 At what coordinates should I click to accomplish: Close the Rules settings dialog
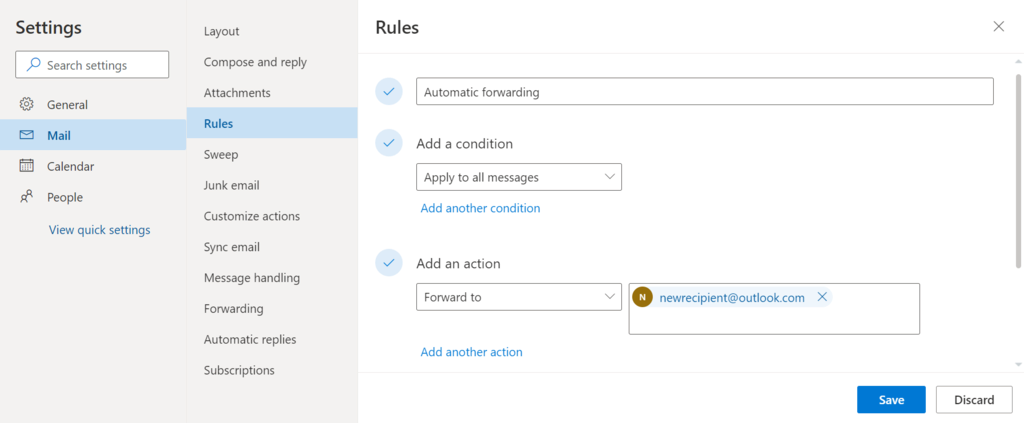(x=998, y=27)
